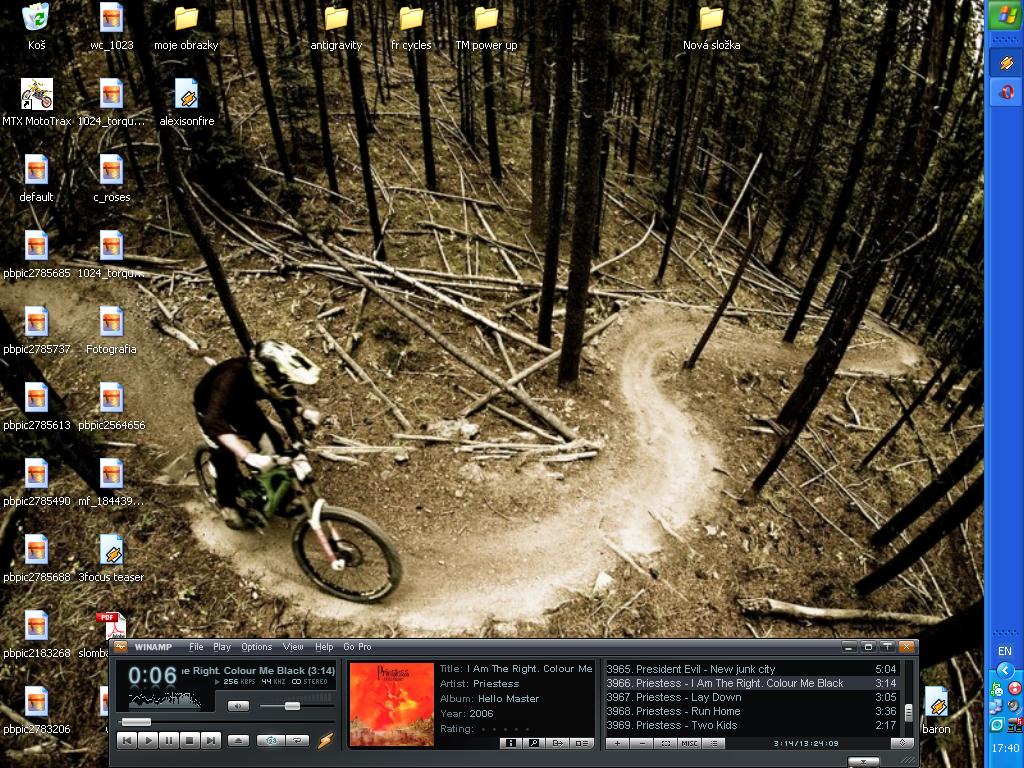Image resolution: width=1024 pixels, height=768 pixels.
Task: Click the playlist remove (−) button
Action: click(x=642, y=743)
